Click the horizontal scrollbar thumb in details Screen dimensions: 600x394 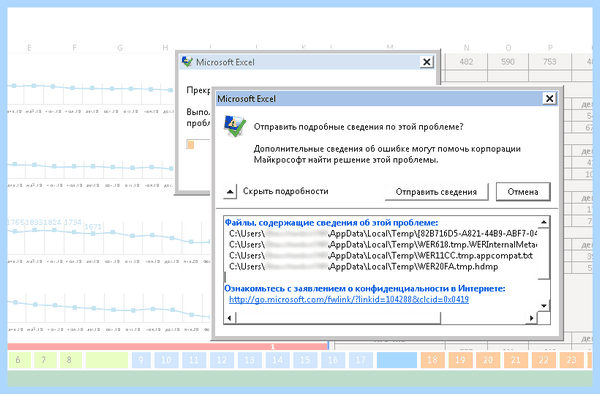point(338,318)
